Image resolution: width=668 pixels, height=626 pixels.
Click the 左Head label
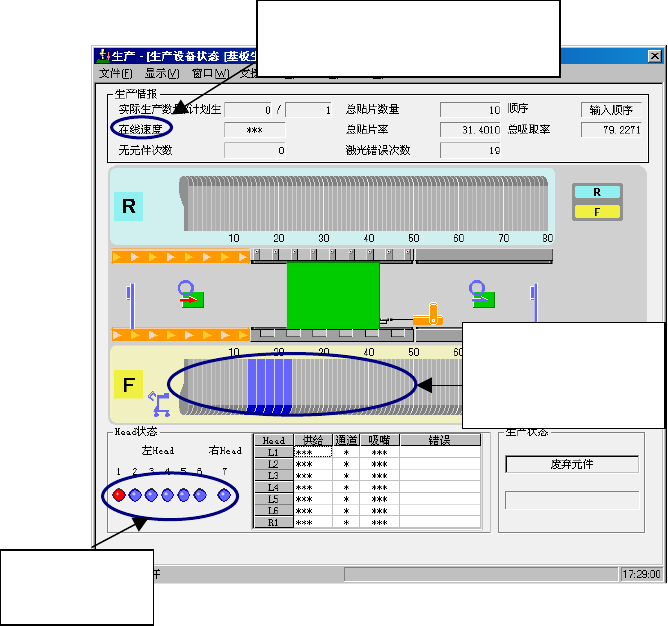point(158,450)
